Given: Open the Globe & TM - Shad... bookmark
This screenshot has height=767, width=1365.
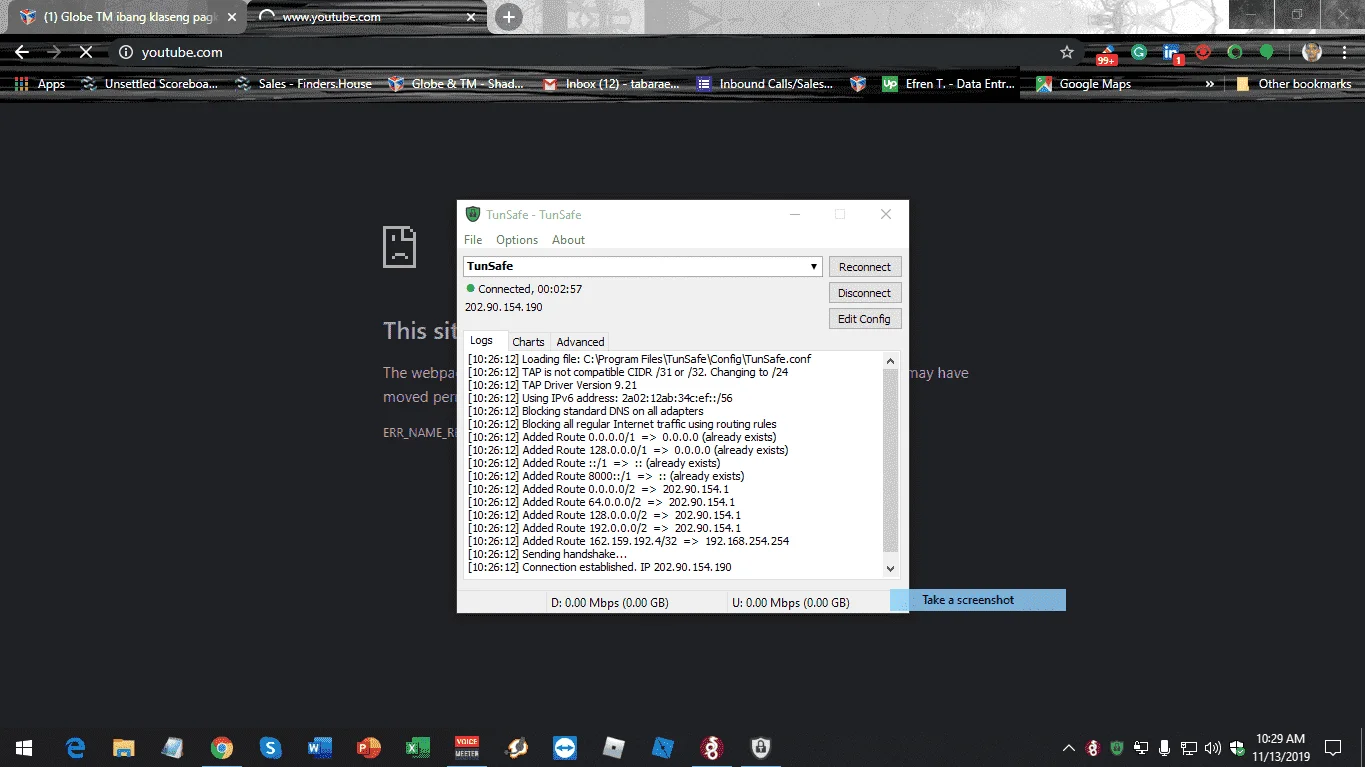Looking at the screenshot, I should click(x=456, y=84).
